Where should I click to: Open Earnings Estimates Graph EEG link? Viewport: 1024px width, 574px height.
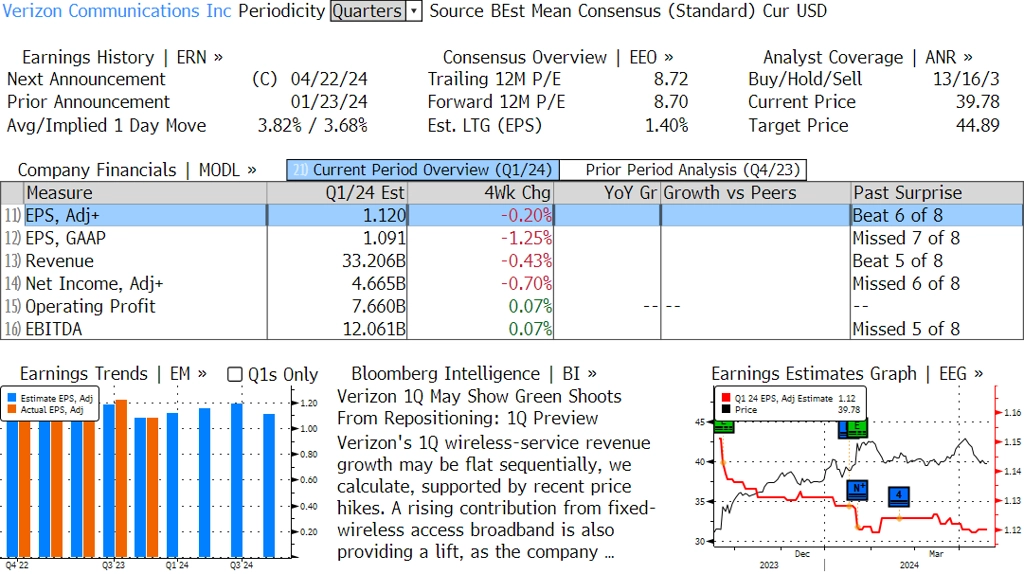pyautogui.click(x=847, y=374)
